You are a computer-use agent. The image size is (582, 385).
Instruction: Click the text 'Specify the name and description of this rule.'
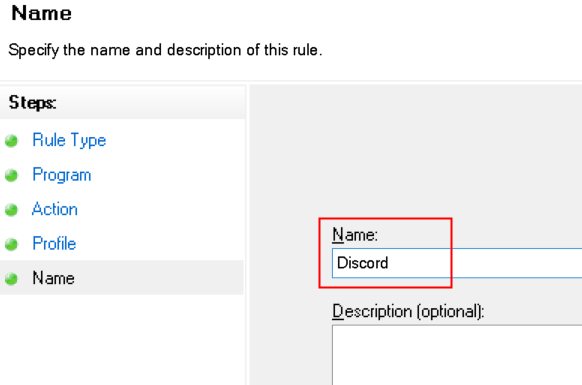[165, 50]
